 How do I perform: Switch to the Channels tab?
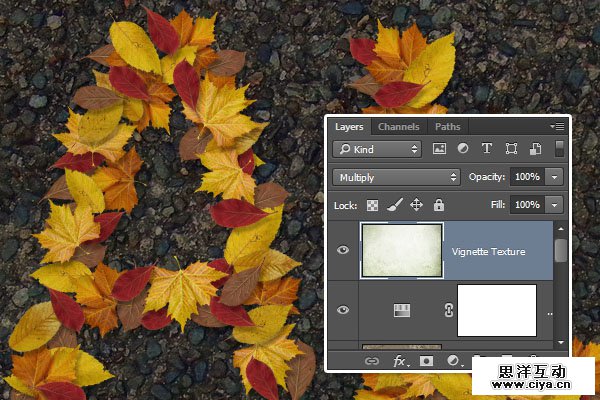(x=398, y=127)
